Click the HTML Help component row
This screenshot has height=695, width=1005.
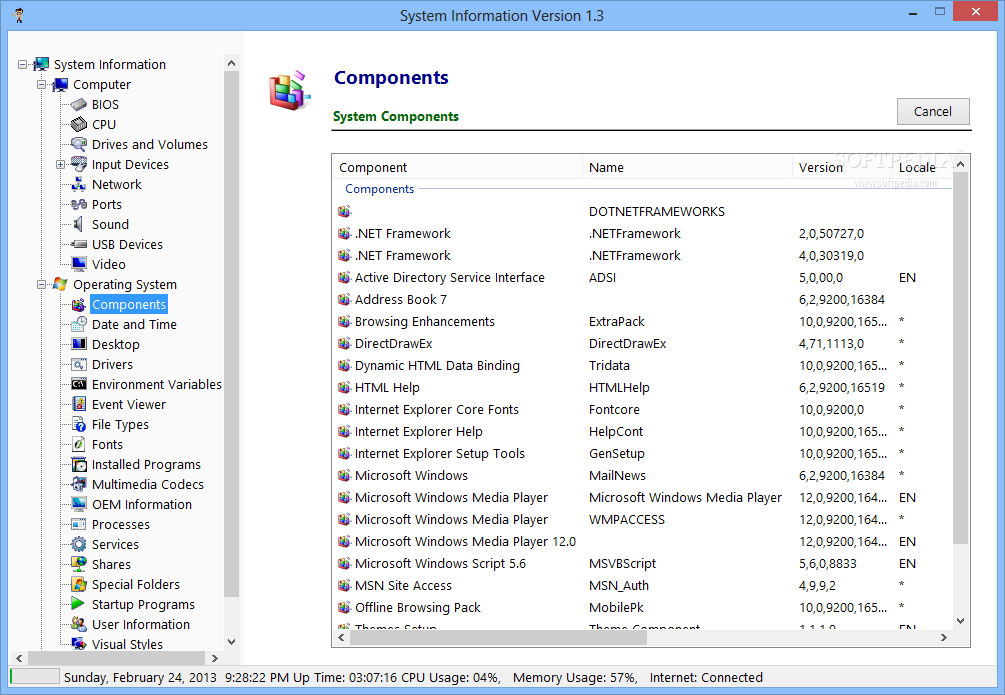point(643,388)
